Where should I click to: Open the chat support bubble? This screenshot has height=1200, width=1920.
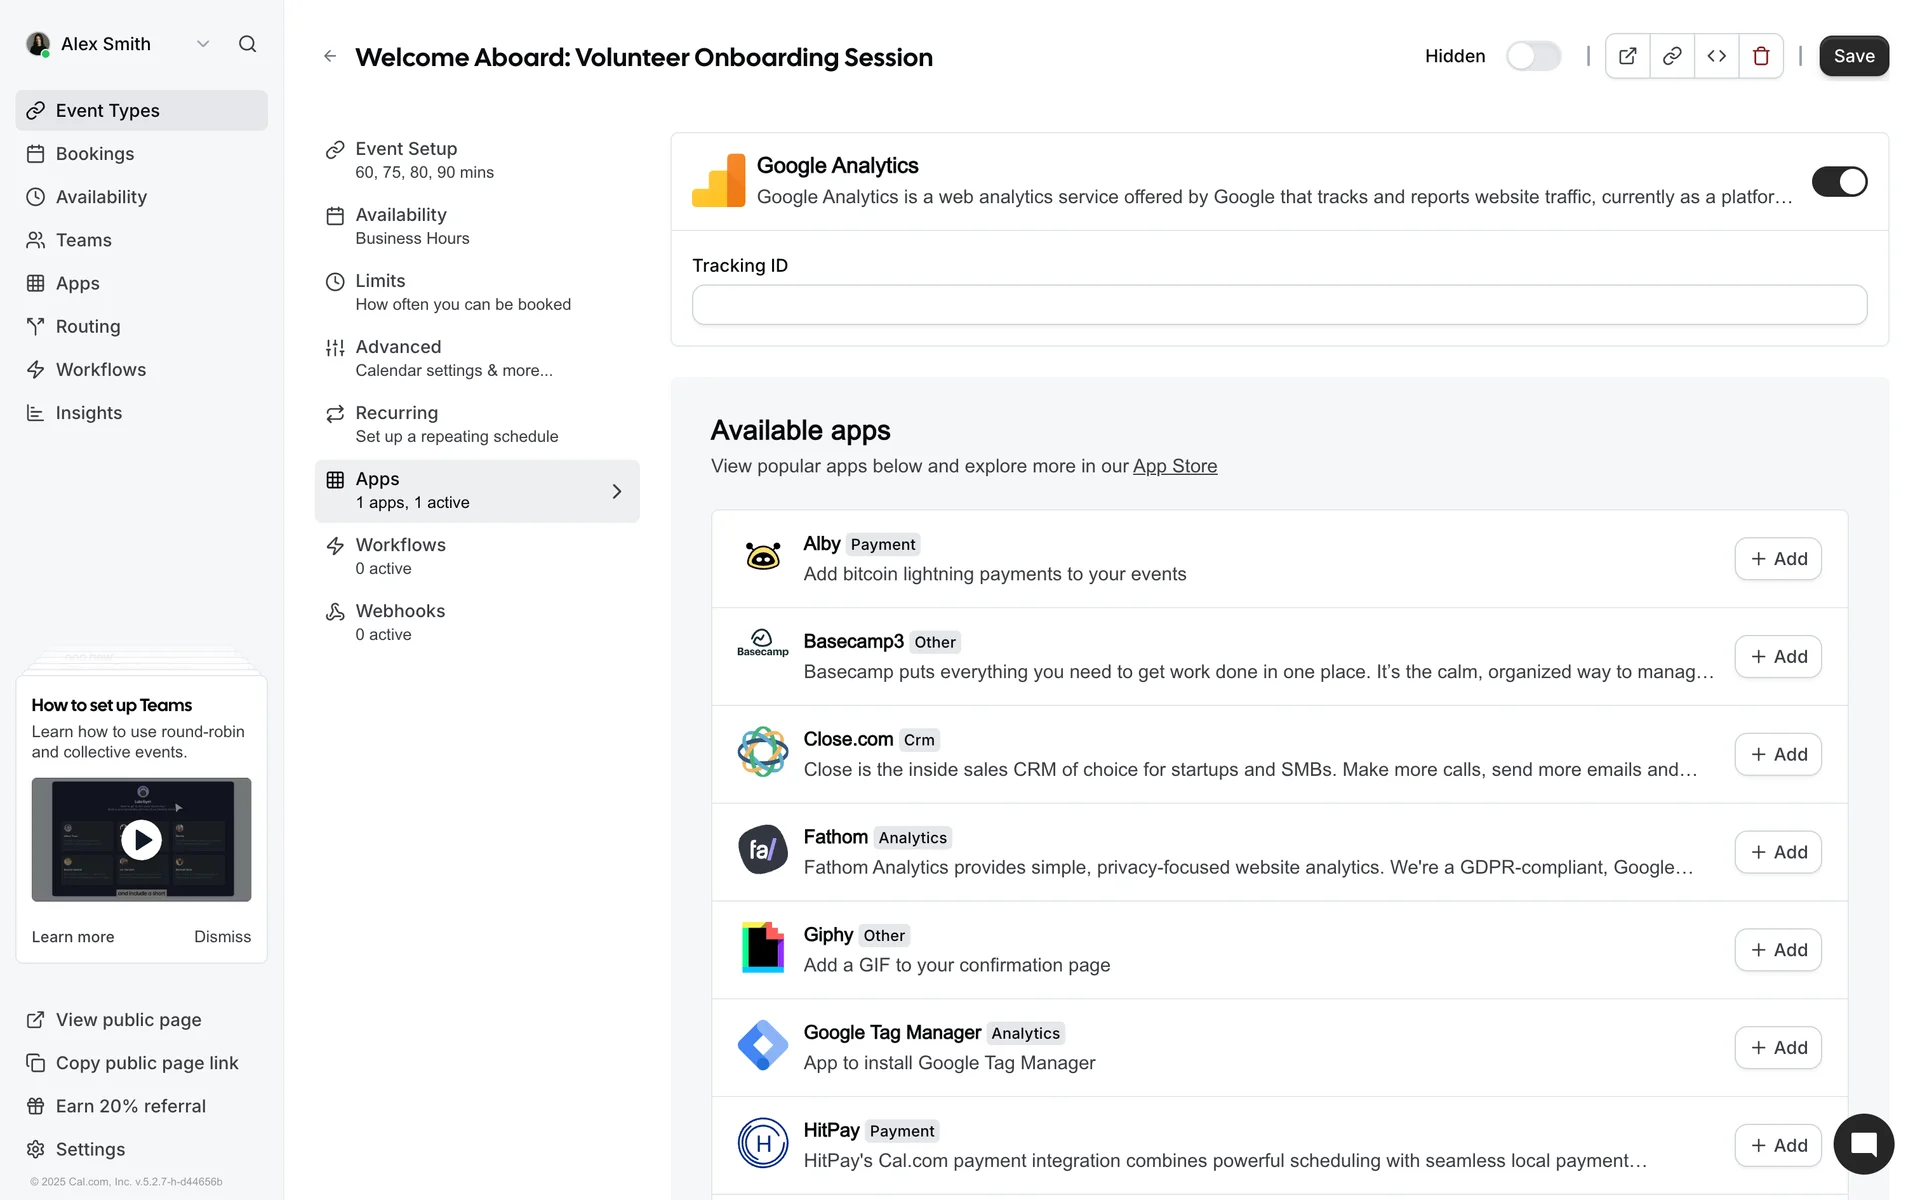click(1863, 1144)
